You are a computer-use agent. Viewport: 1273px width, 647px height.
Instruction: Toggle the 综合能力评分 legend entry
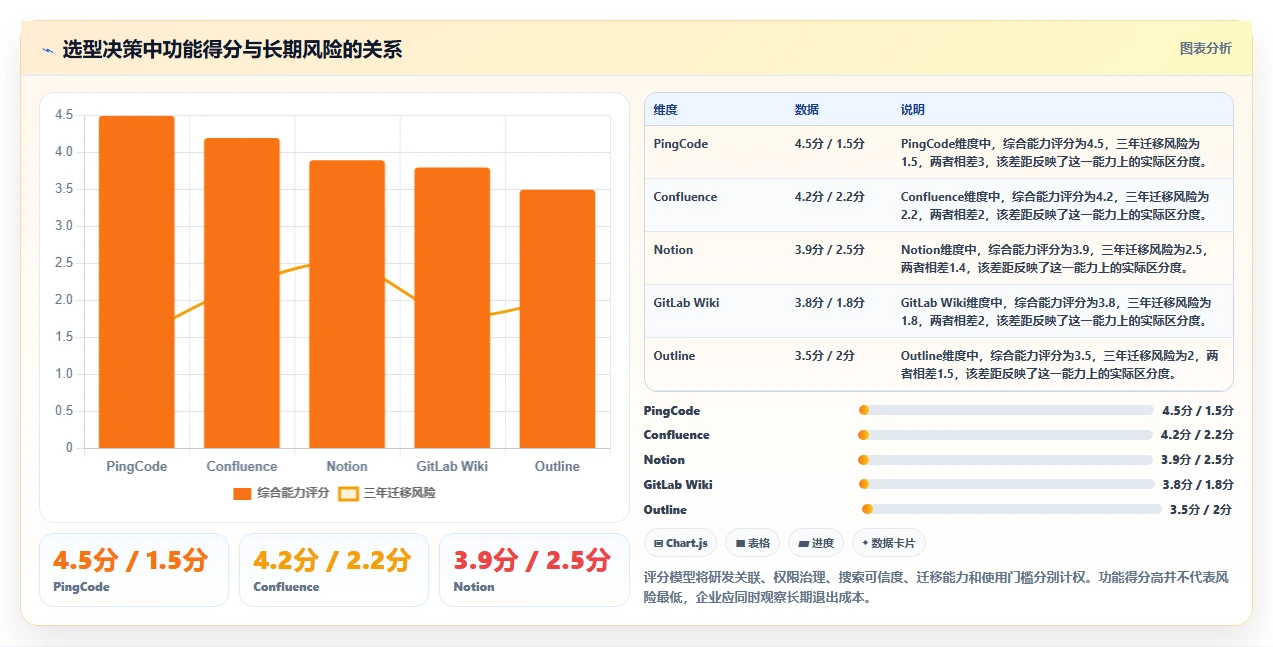tap(281, 493)
